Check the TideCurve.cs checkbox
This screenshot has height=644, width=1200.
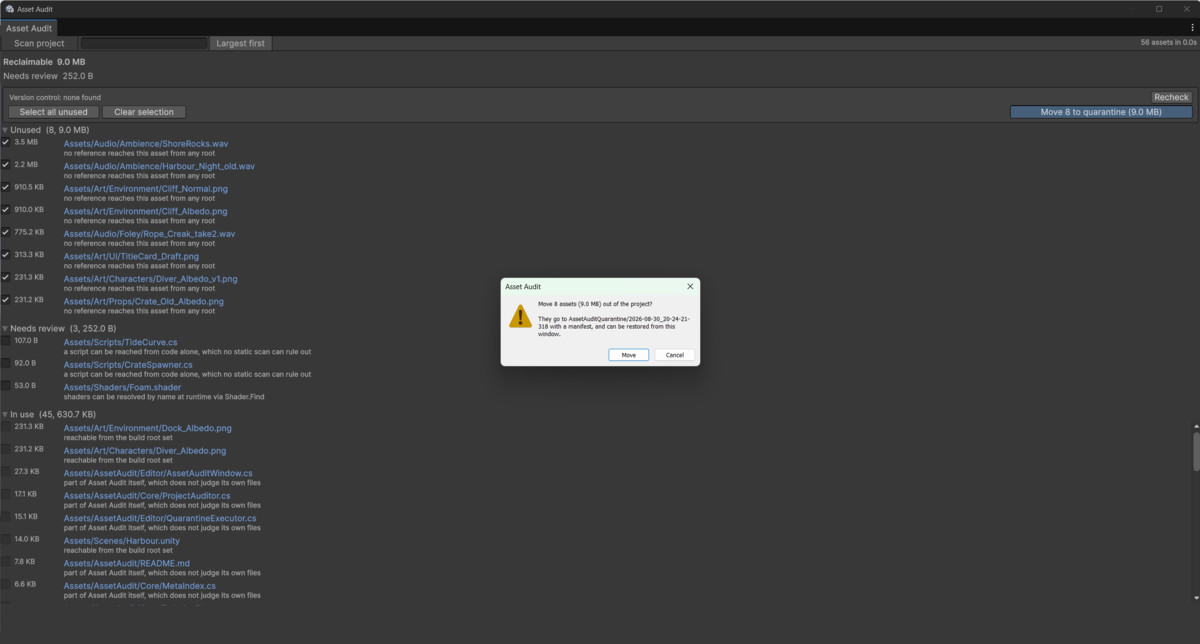click(x=6, y=341)
